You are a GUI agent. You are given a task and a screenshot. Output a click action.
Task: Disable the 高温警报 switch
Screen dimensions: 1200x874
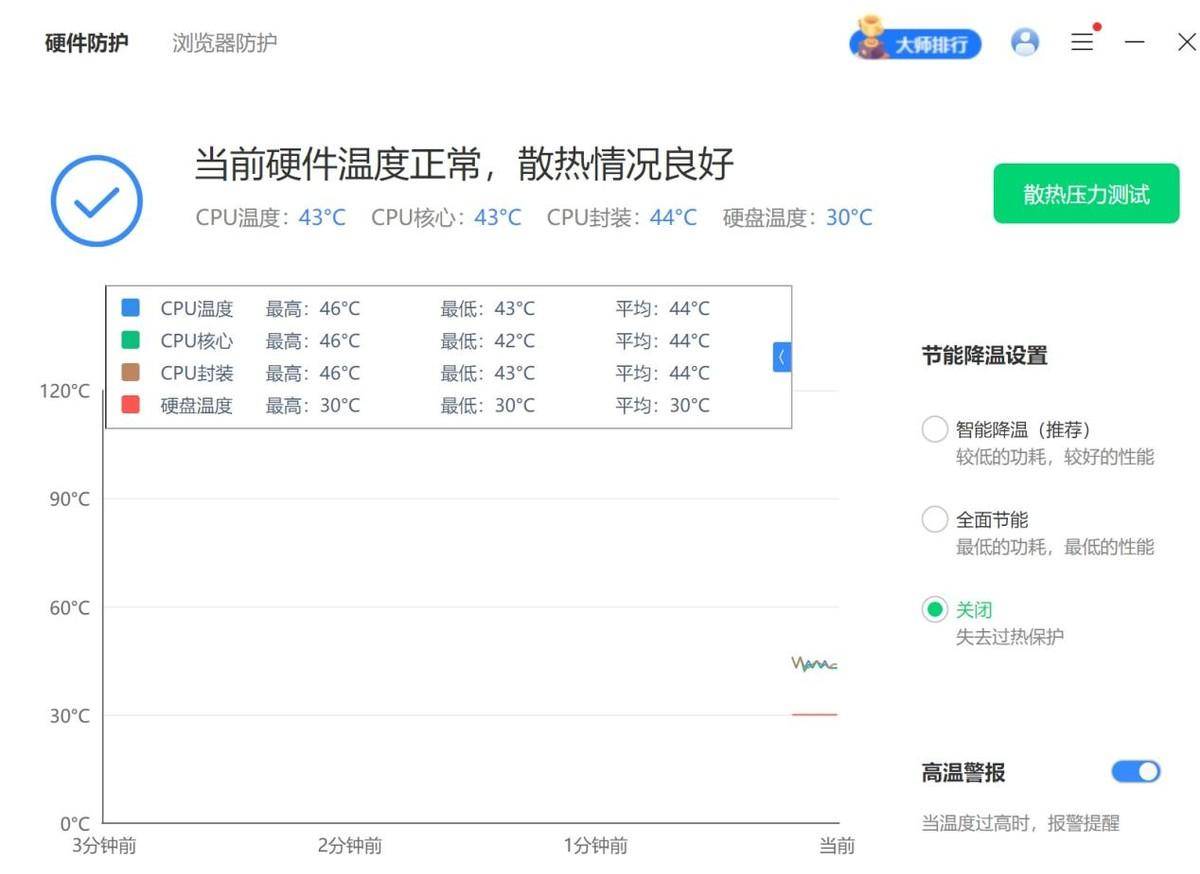coord(1135,771)
